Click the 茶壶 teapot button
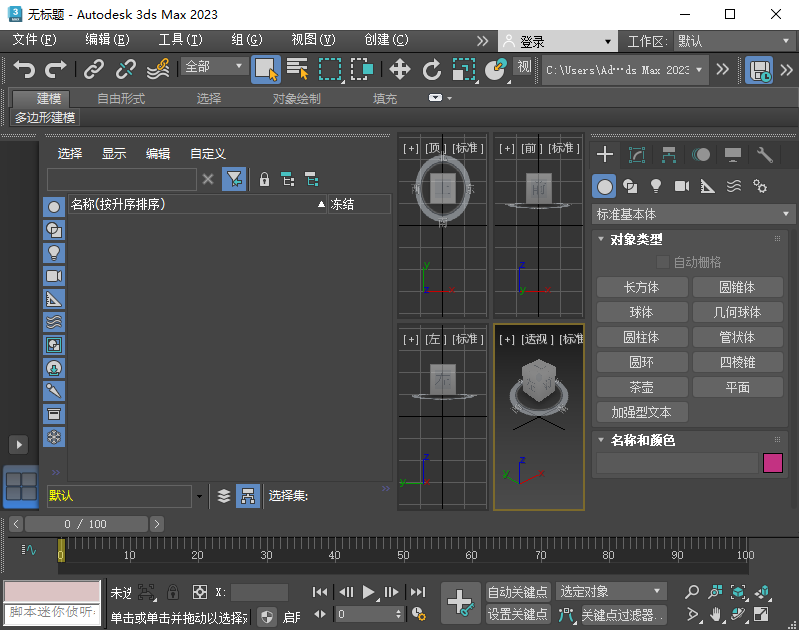The image size is (799, 630). (641, 387)
